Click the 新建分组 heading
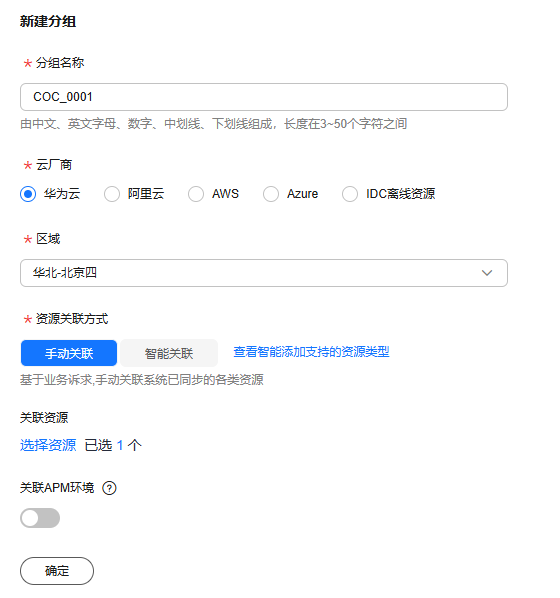This screenshot has width=560, height=598. (48, 21)
